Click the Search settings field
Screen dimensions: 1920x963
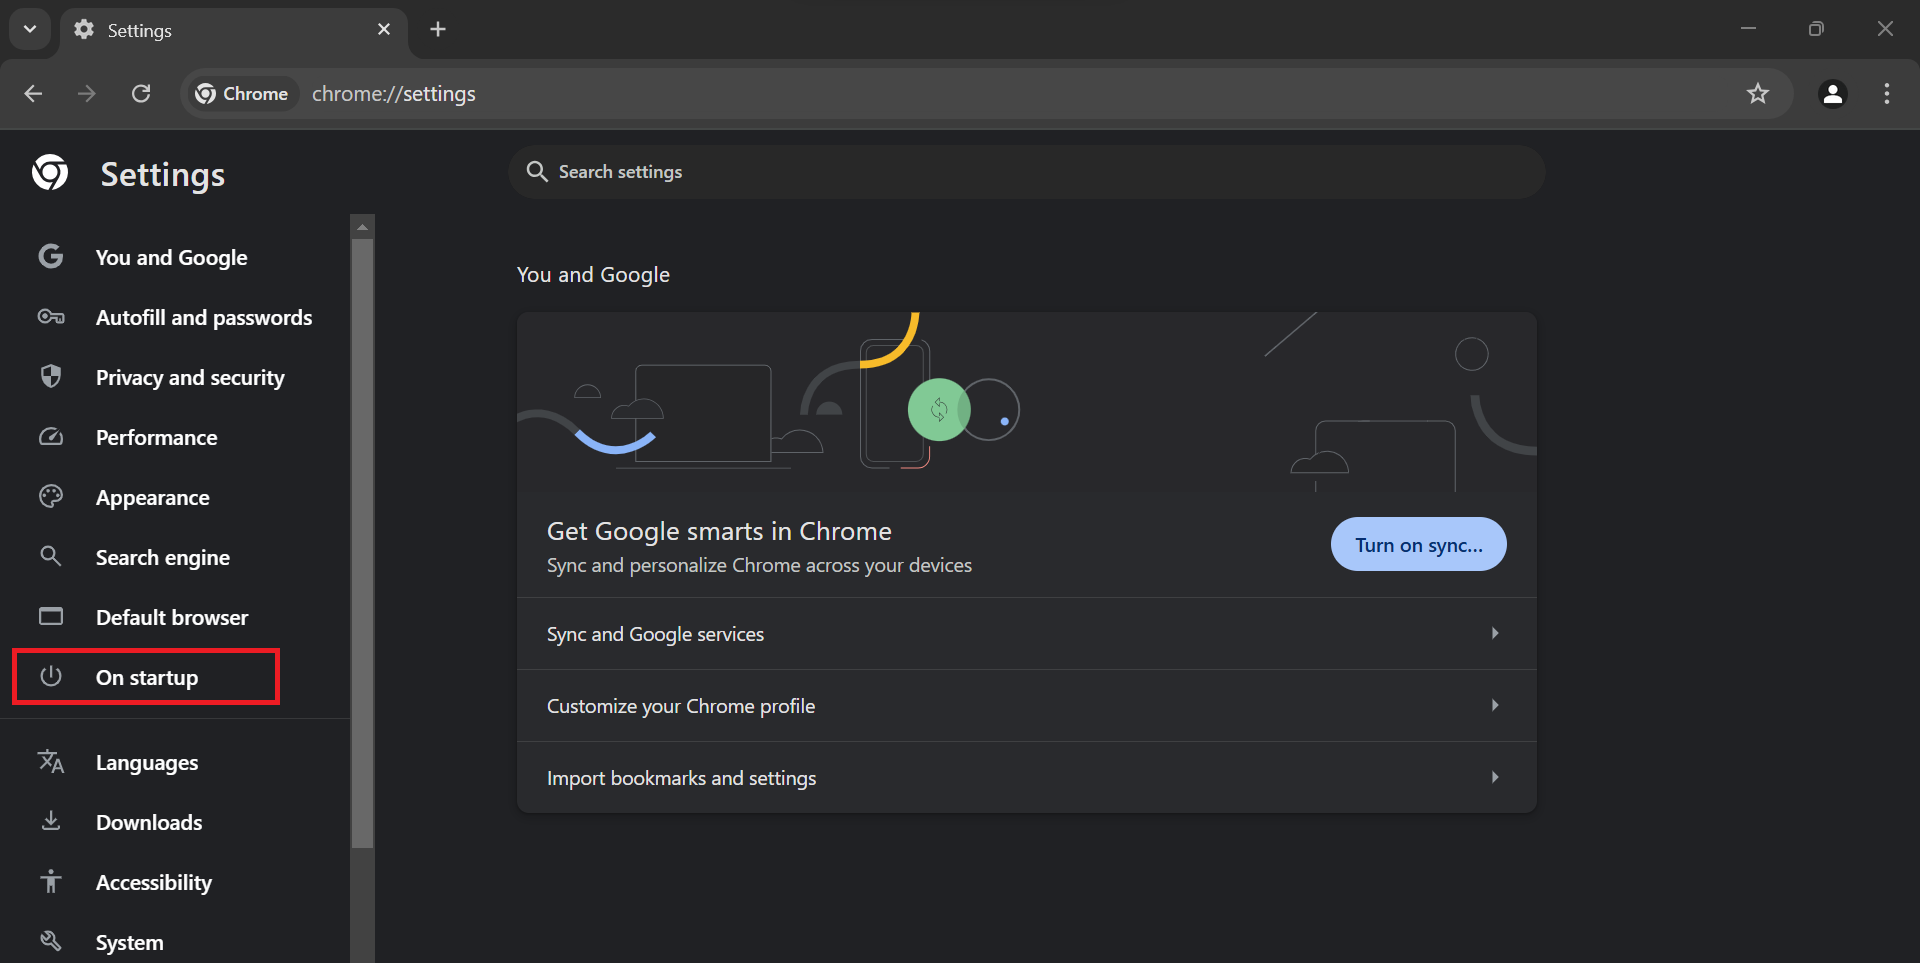pyautogui.click(x=1027, y=172)
